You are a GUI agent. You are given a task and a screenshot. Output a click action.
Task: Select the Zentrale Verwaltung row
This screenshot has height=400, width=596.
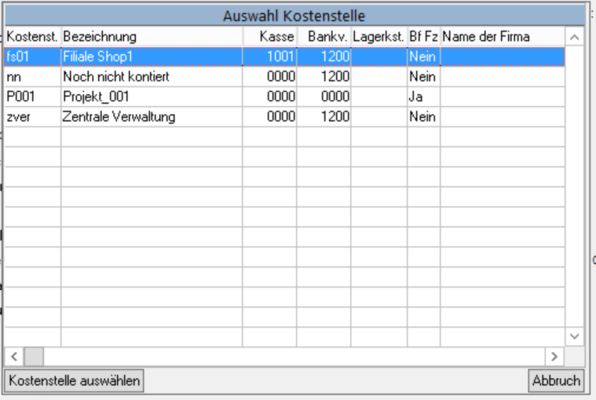[285, 117]
